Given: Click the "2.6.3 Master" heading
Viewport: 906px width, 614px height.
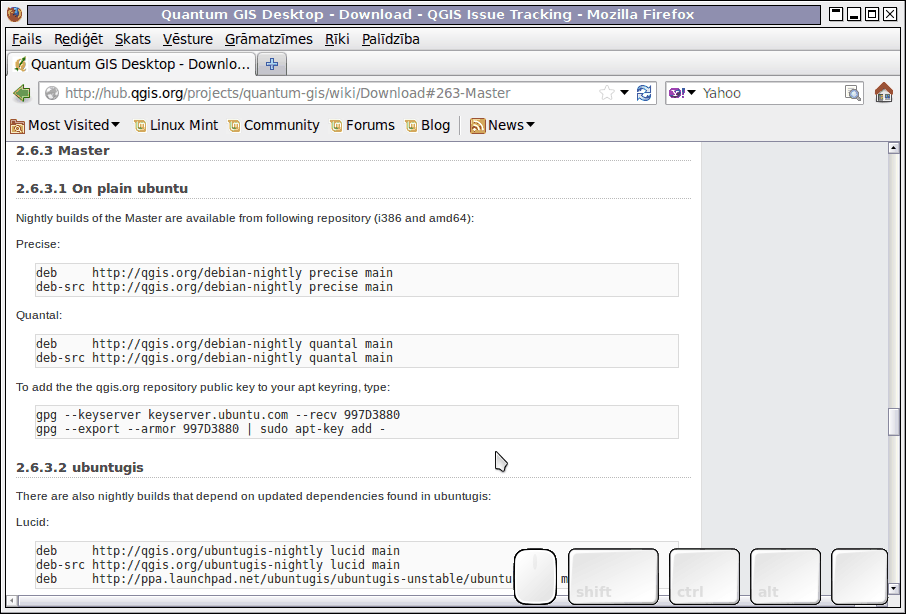Looking at the screenshot, I should tap(63, 151).
